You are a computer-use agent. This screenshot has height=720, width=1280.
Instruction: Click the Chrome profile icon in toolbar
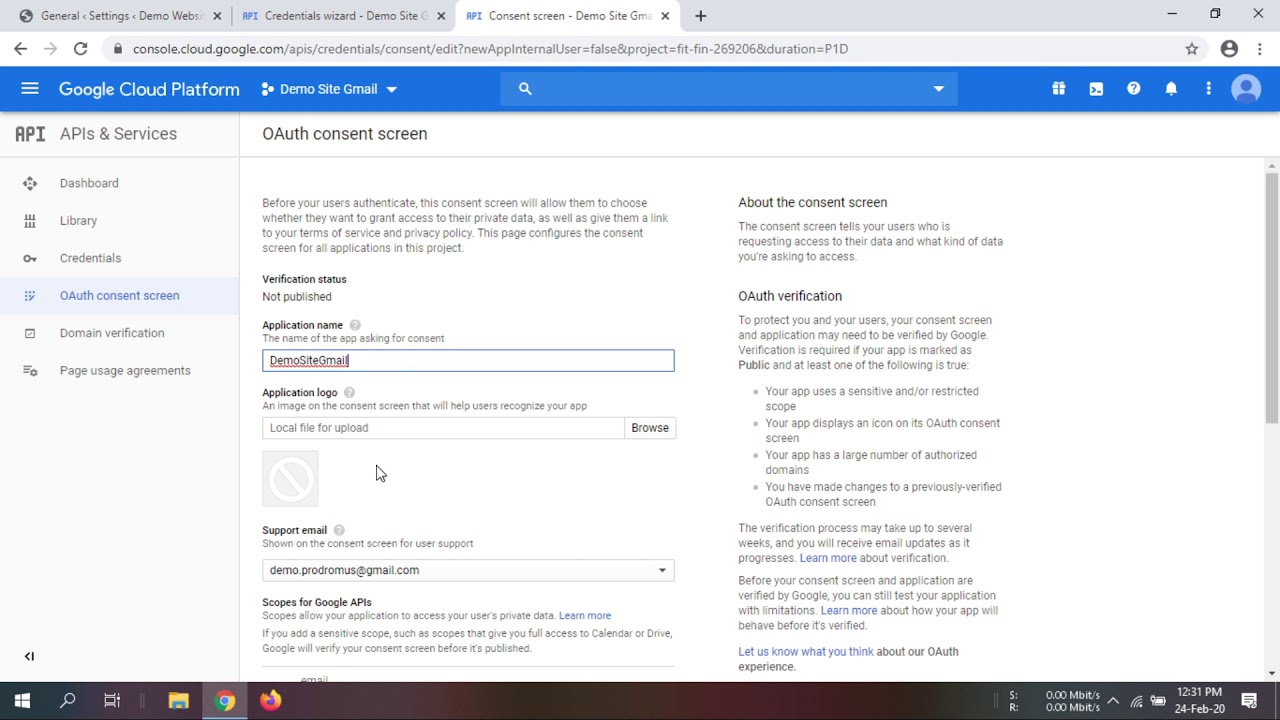tap(1229, 49)
